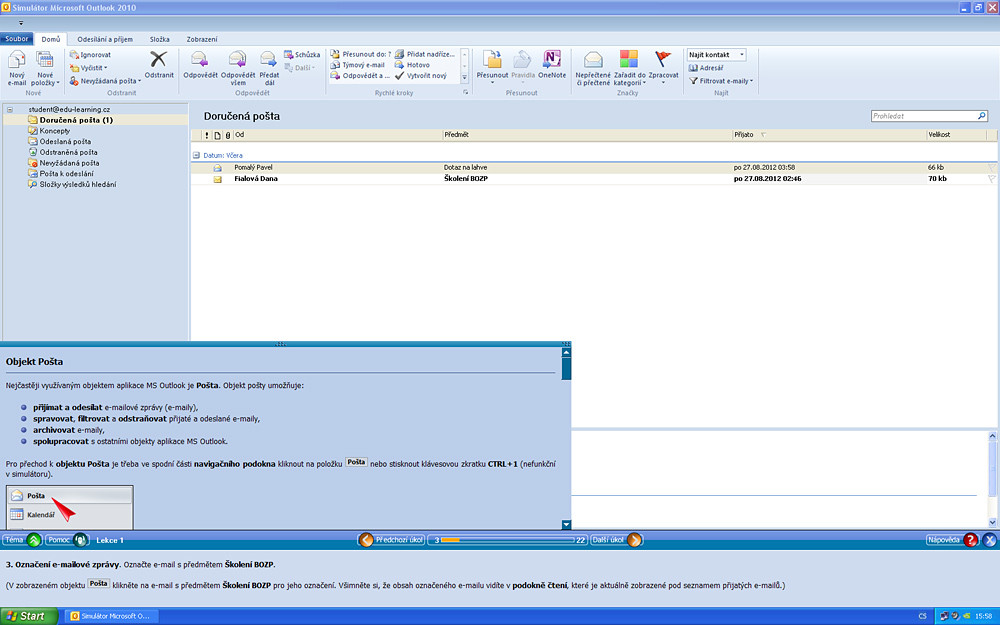Send the message to OneNote
1000x625 pixels.
[x=552, y=64]
